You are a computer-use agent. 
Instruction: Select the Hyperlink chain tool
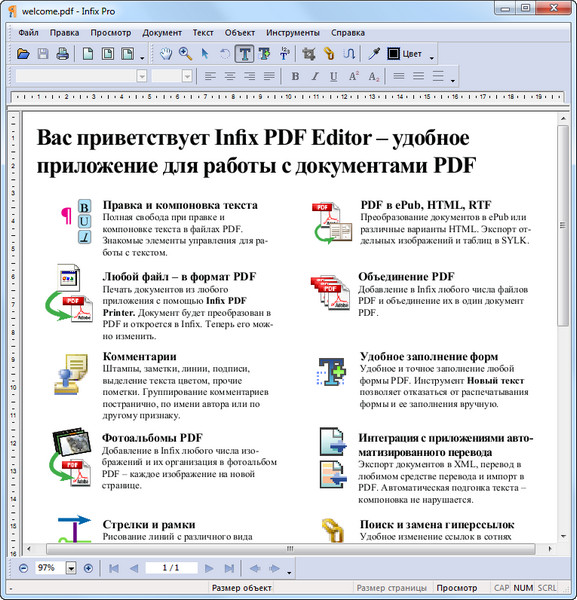(329, 54)
